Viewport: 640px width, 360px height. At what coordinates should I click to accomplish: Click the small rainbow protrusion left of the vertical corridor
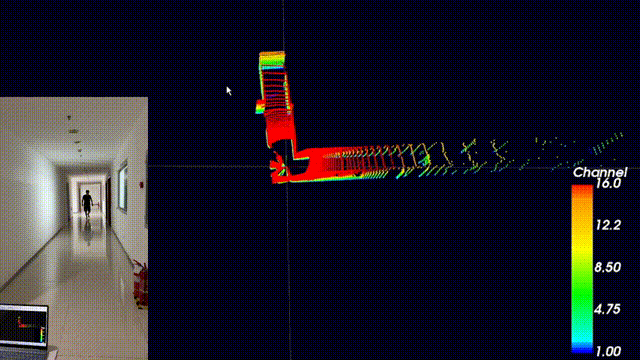(x=260, y=107)
